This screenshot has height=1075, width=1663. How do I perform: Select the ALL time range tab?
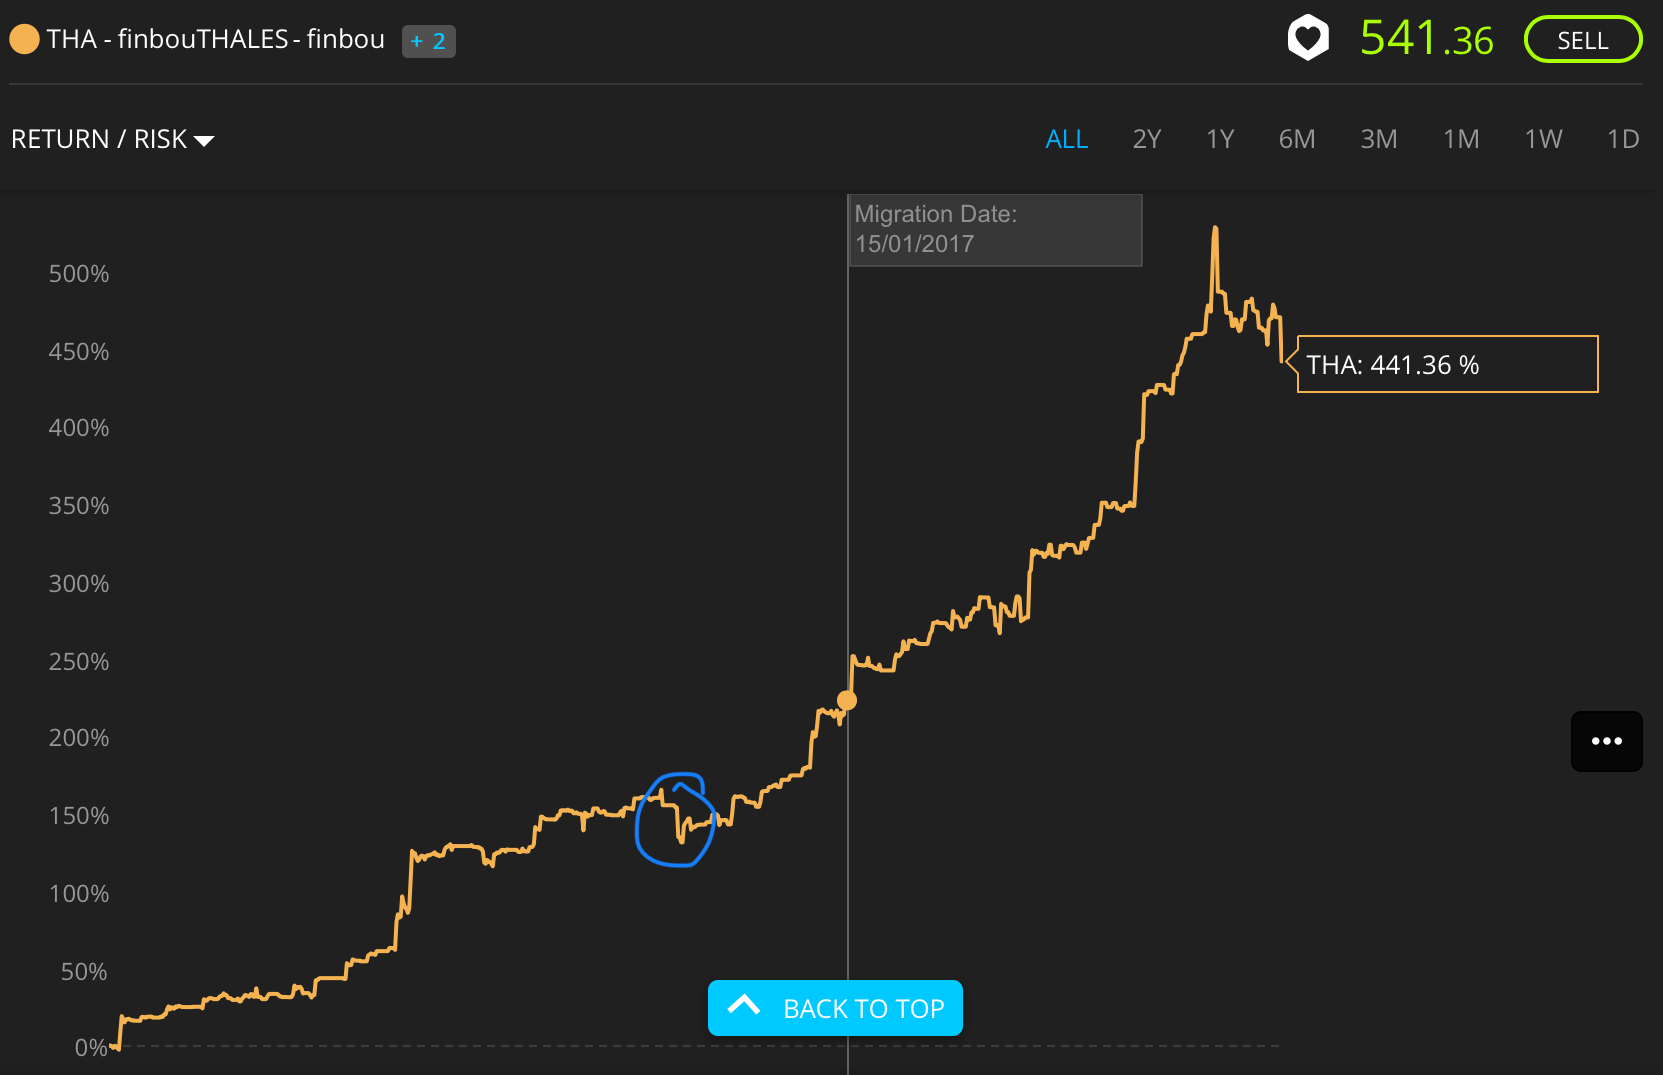(1067, 139)
